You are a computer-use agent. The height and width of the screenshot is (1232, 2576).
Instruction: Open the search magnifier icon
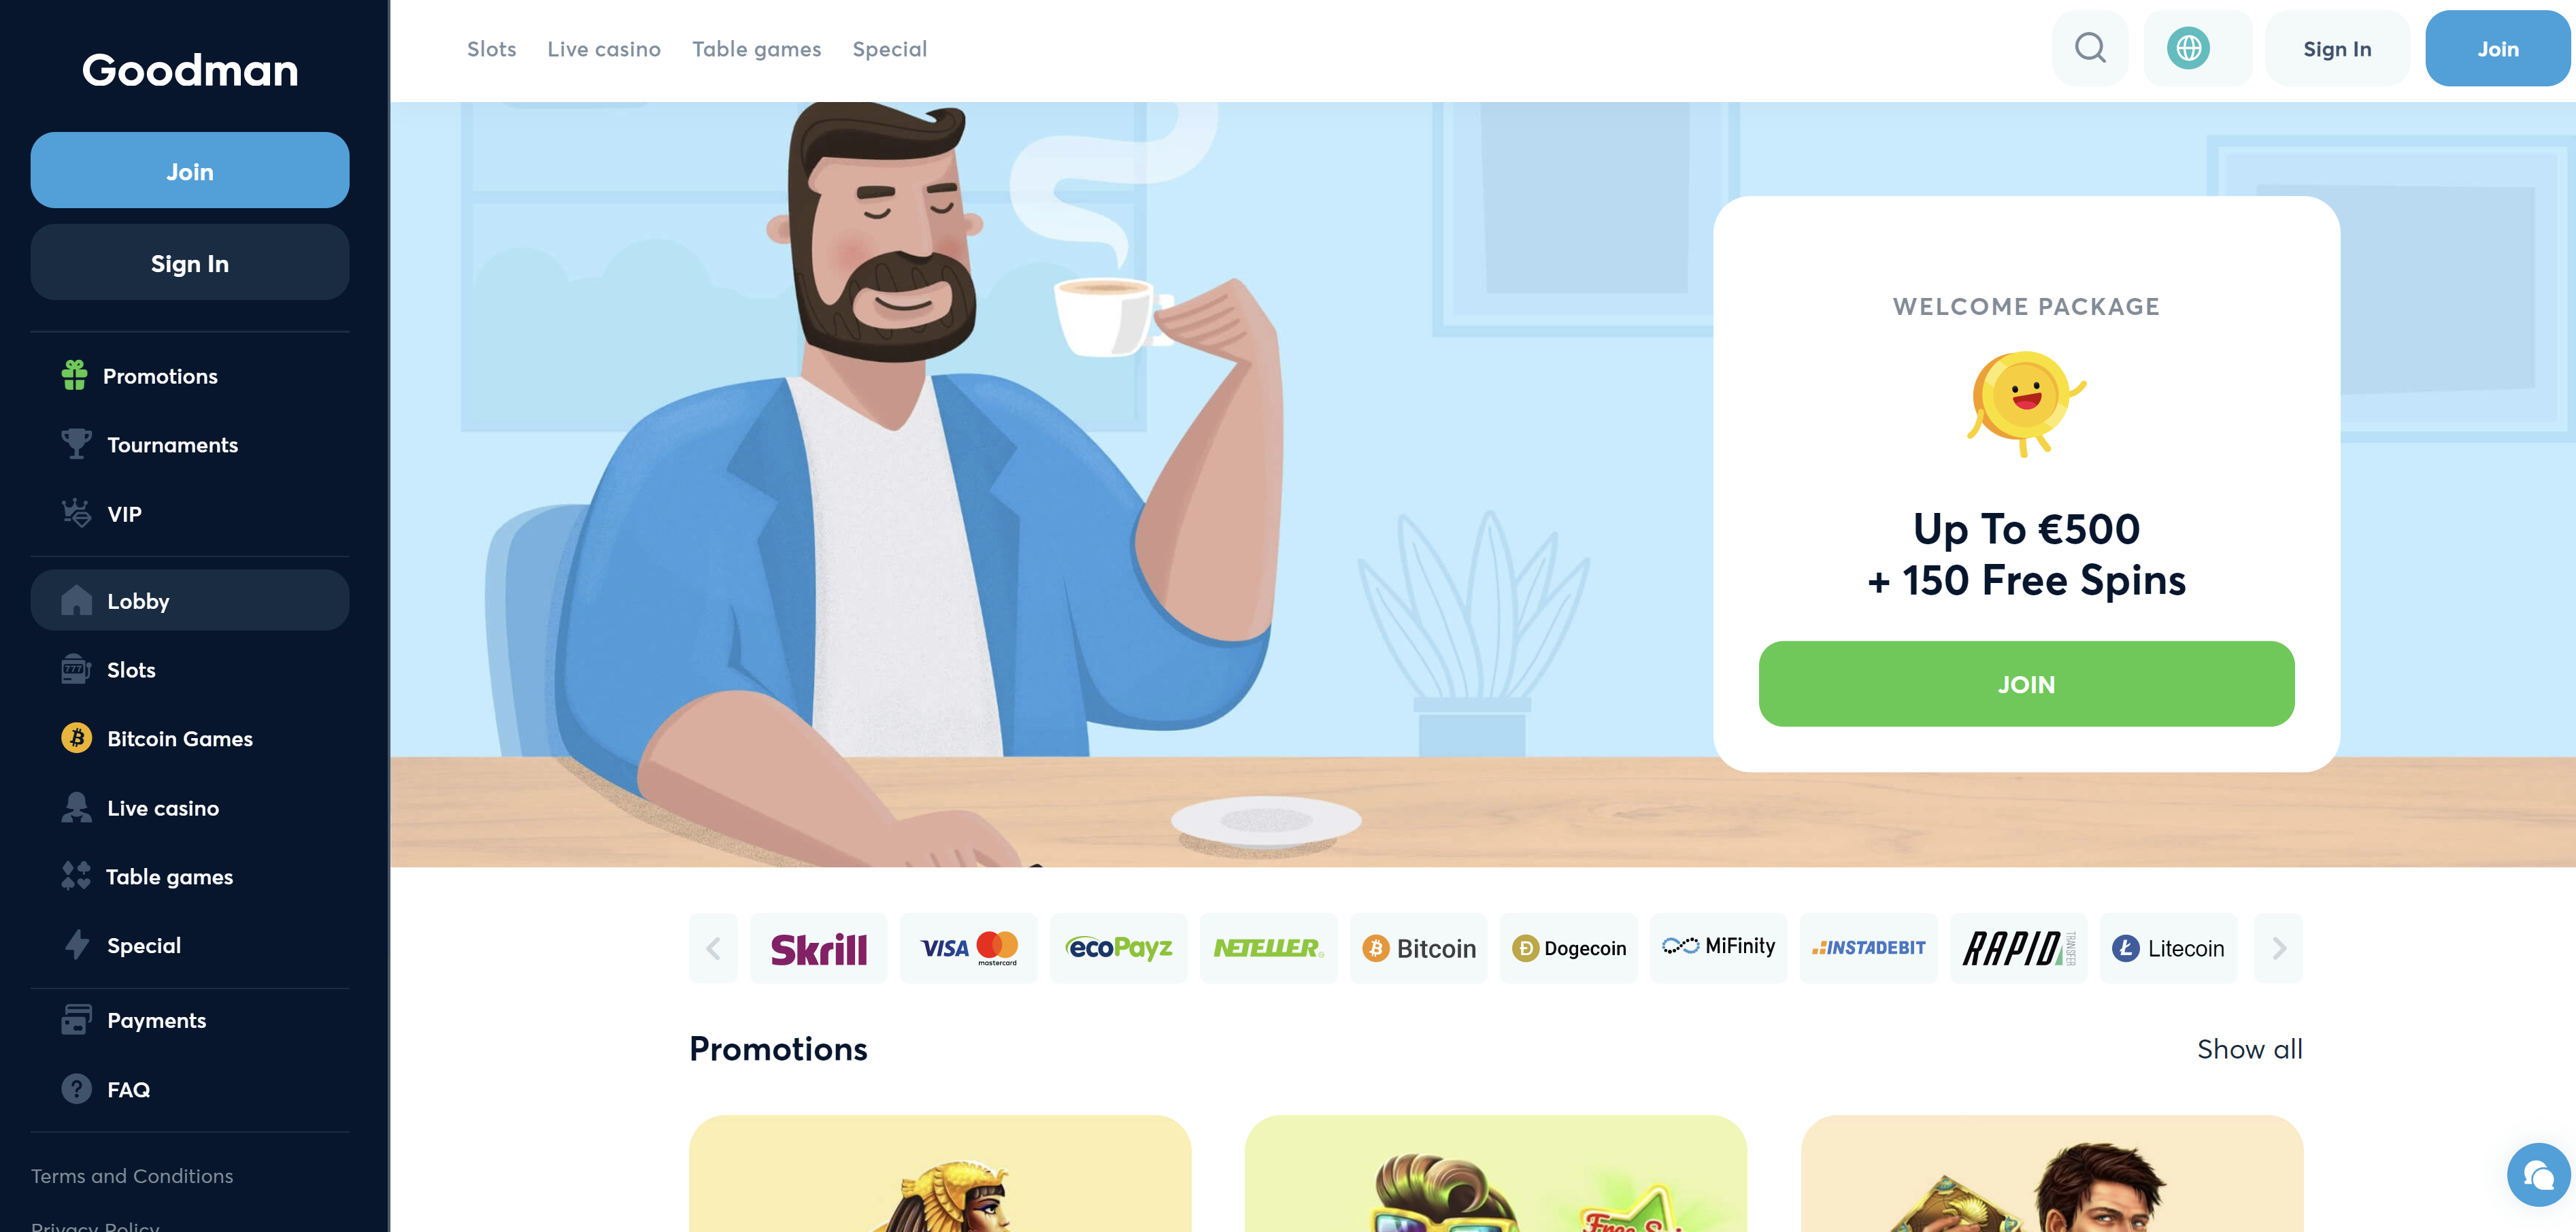[x=2090, y=48]
